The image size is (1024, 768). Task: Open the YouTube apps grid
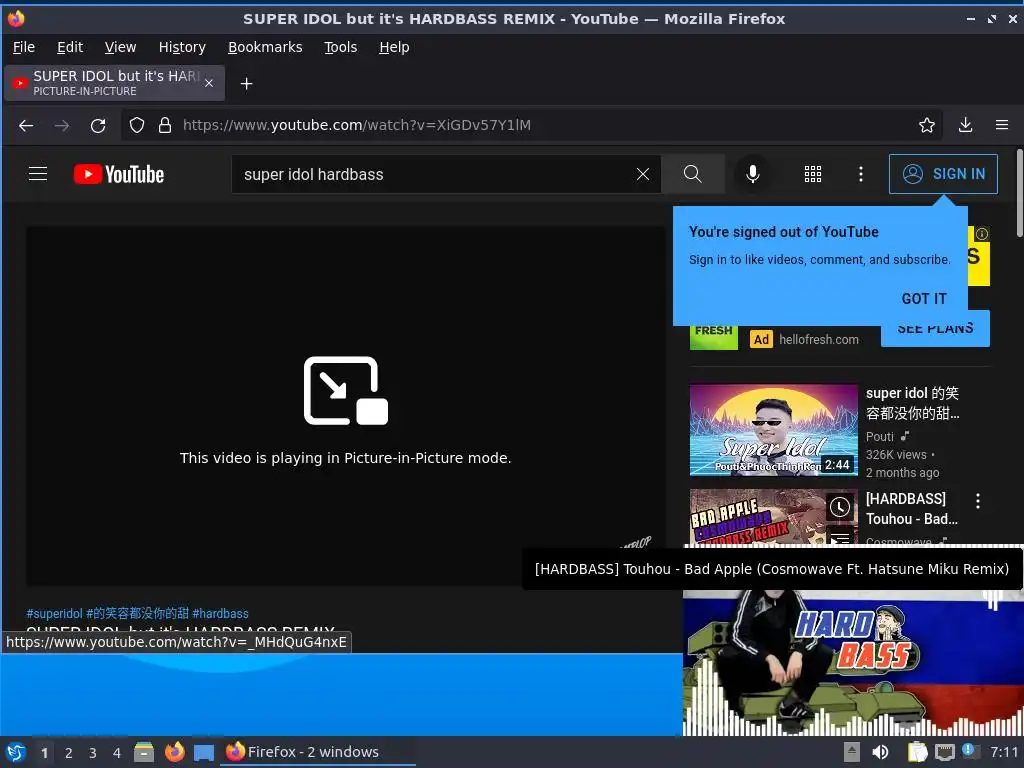click(812, 174)
